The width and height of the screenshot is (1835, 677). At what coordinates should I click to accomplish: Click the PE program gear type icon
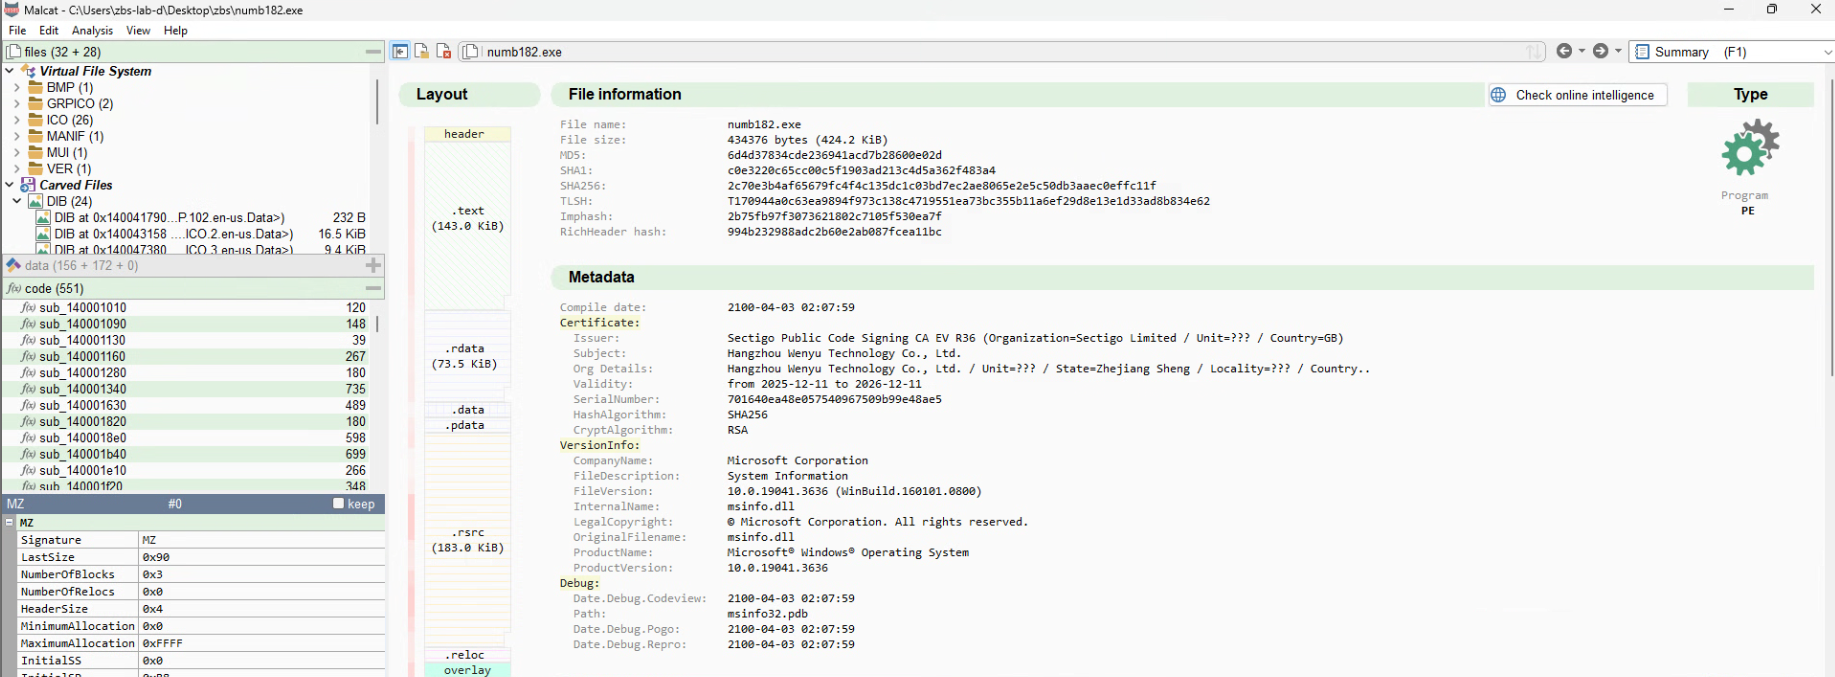pyautogui.click(x=1750, y=147)
